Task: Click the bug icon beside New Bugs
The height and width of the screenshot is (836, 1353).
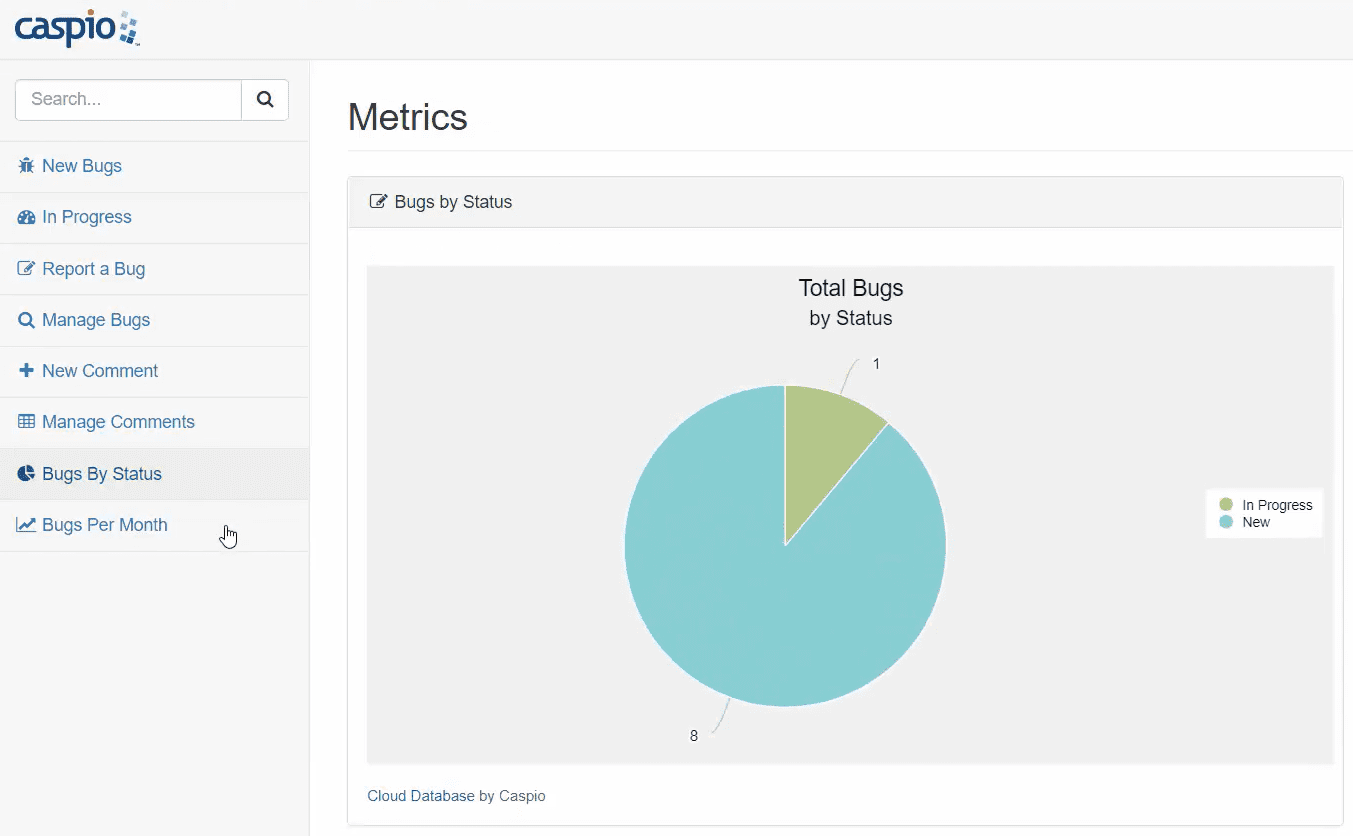Action: [x=26, y=166]
